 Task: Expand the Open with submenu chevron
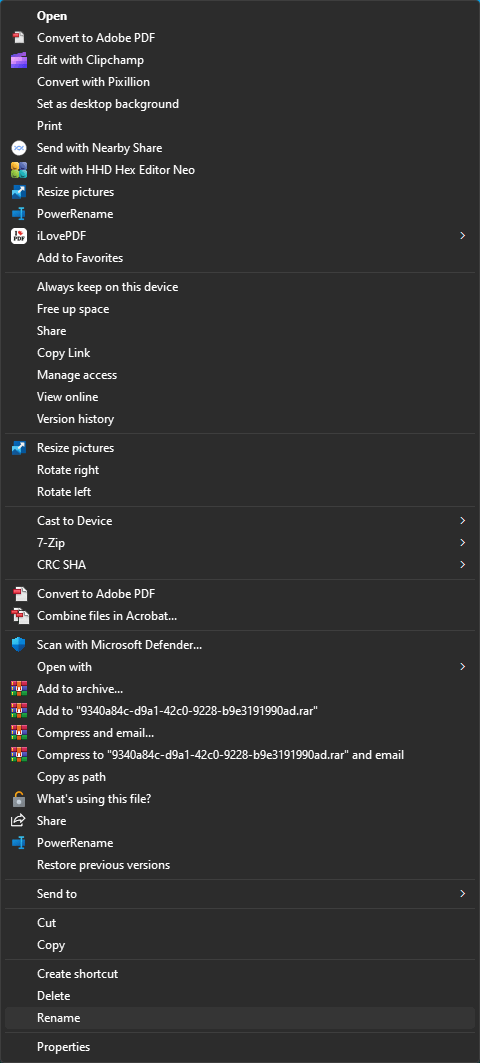[x=462, y=667]
